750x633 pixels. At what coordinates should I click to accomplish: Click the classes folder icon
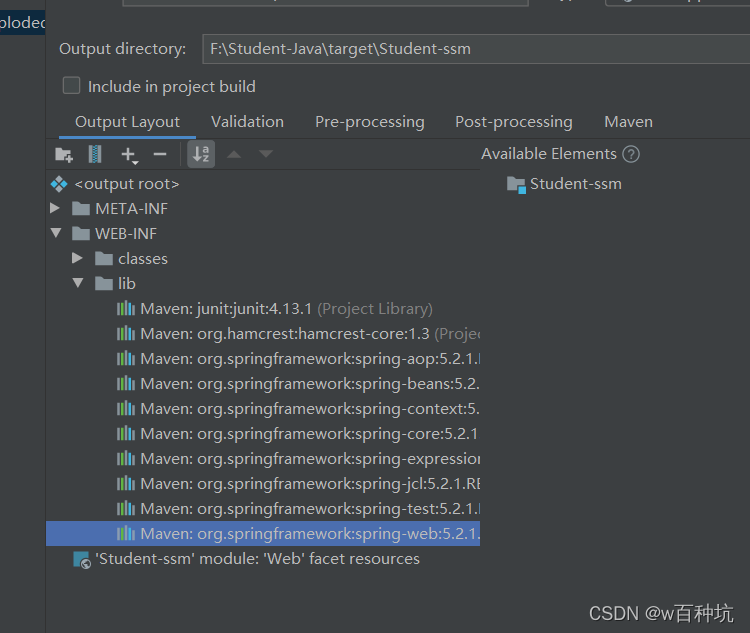click(104, 258)
